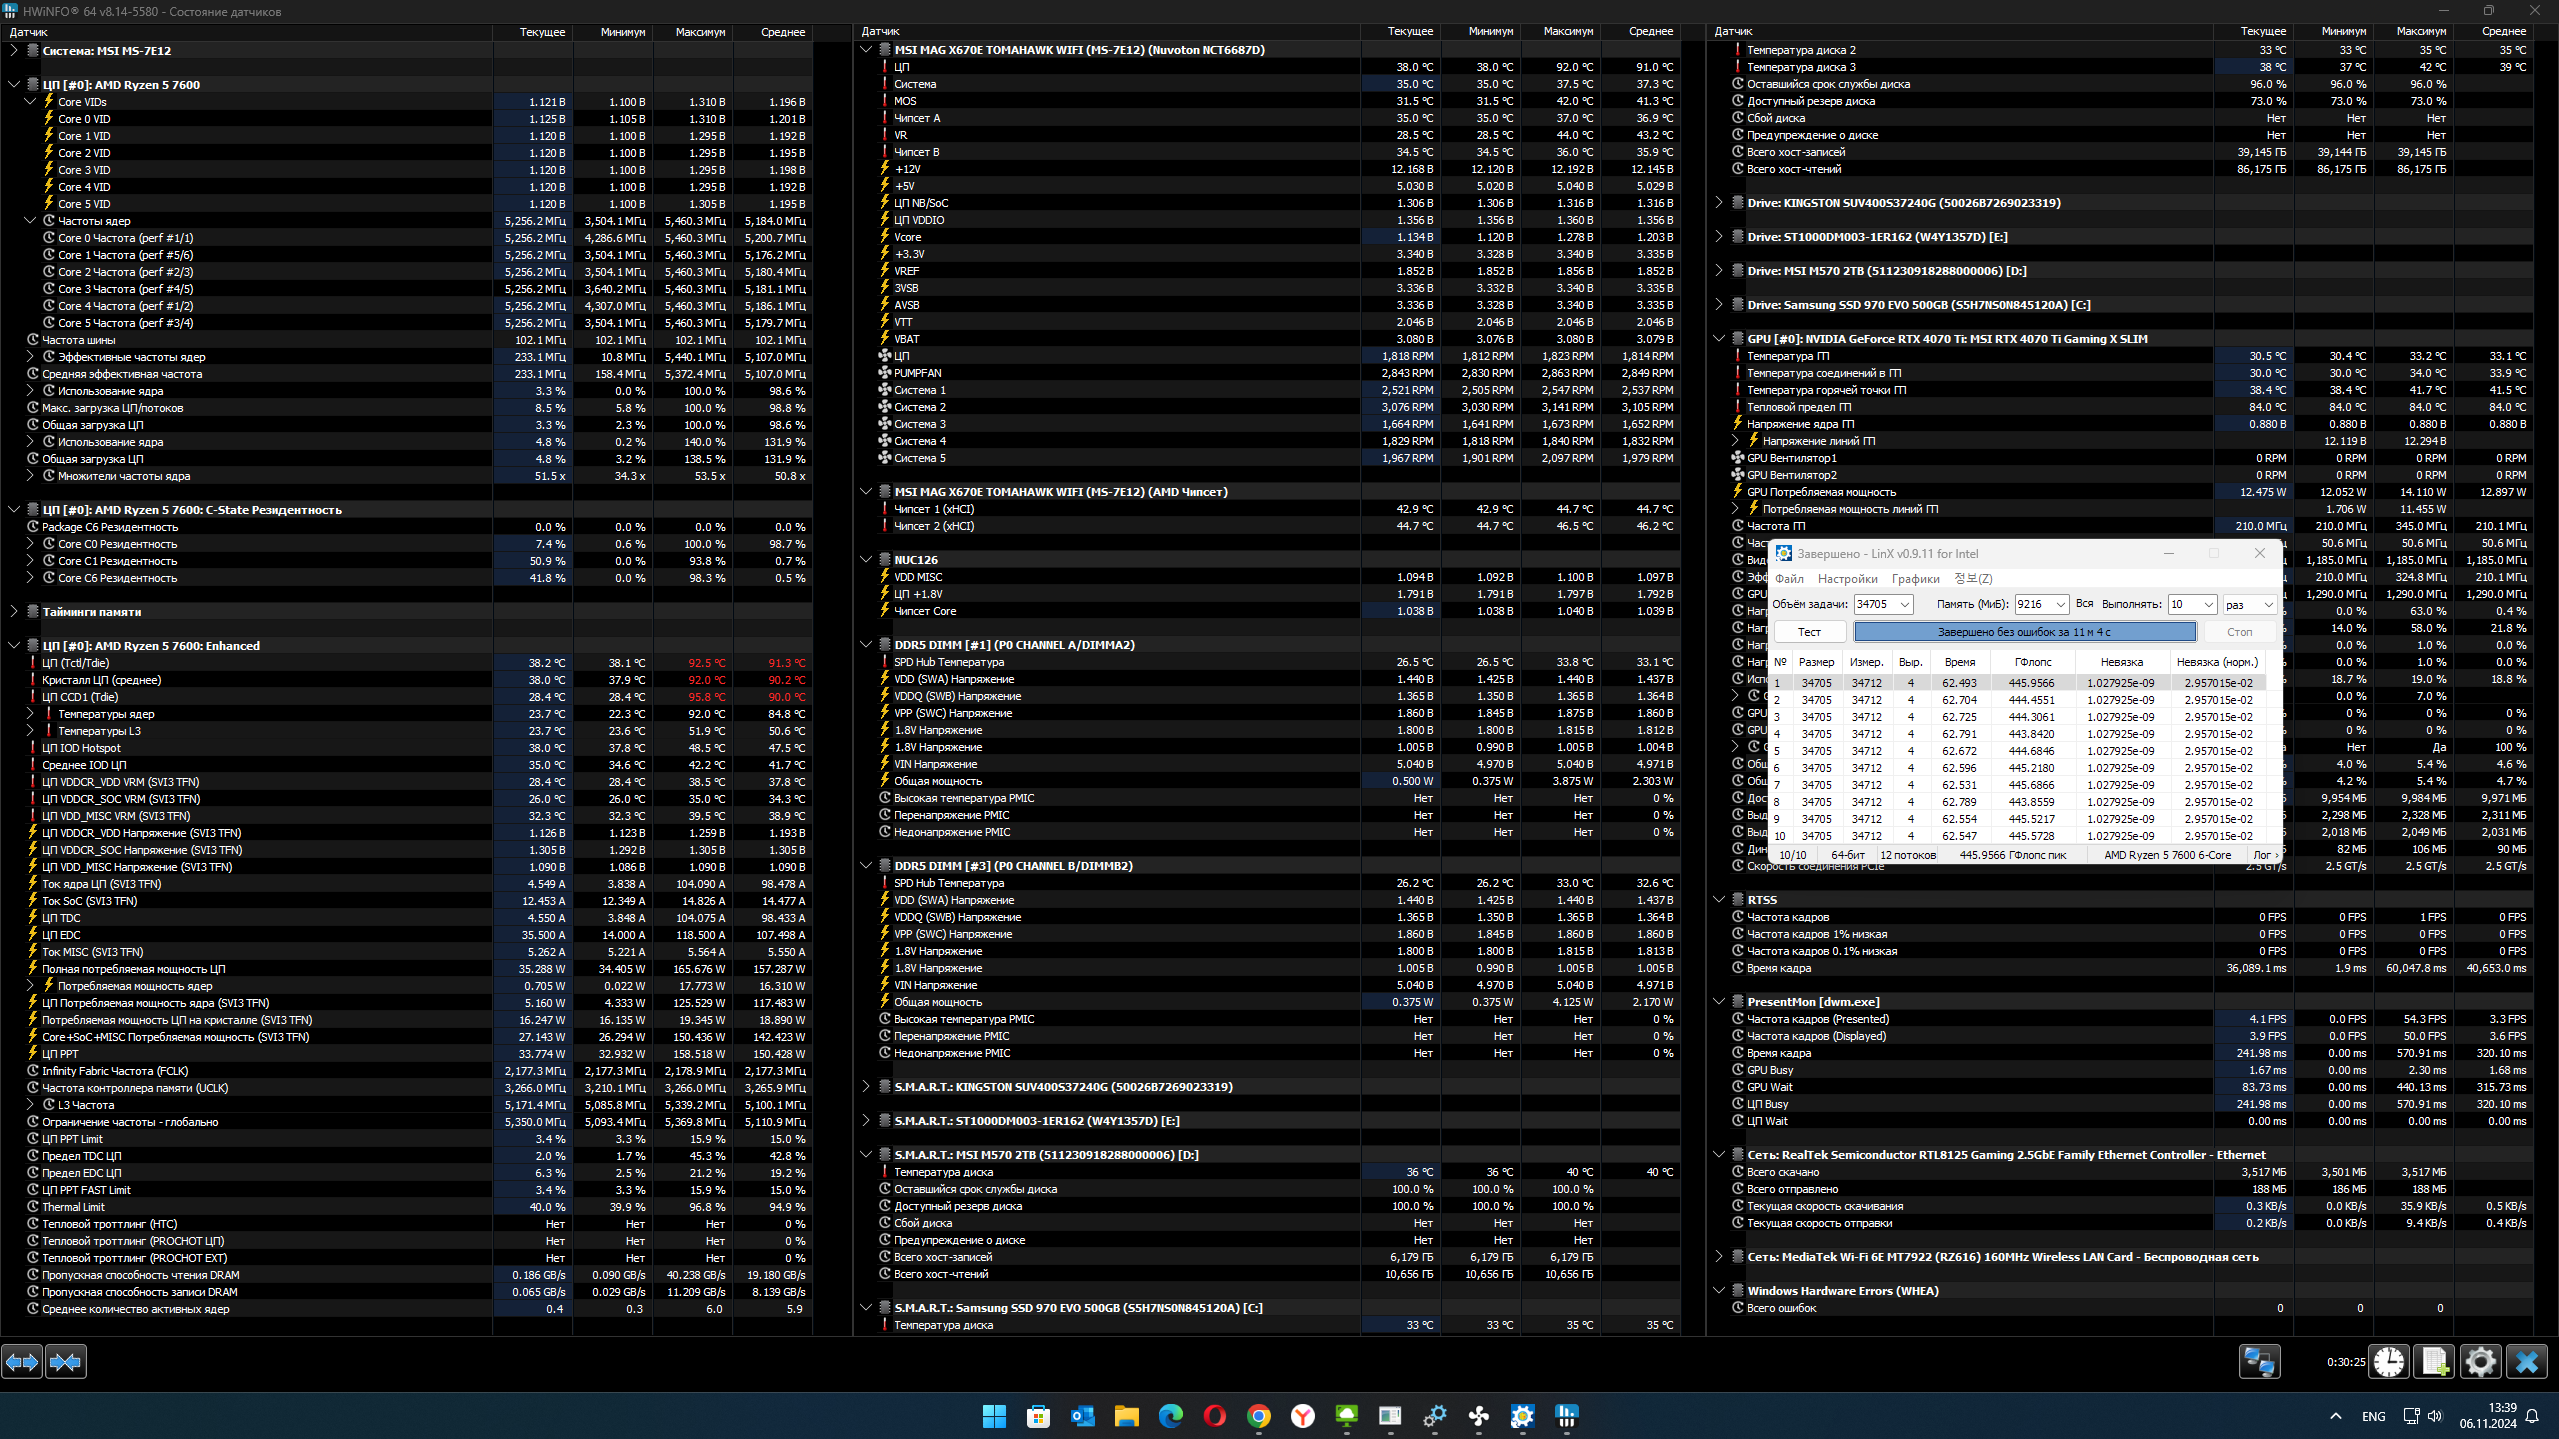
Task: Open the Настройки menu in LinX
Action: pyautogui.click(x=1847, y=579)
